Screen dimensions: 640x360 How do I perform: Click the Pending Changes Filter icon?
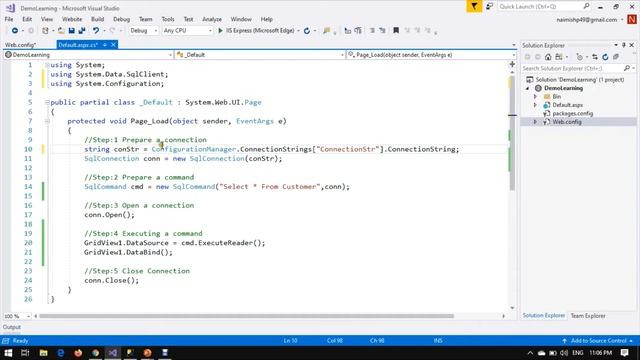point(580,57)
